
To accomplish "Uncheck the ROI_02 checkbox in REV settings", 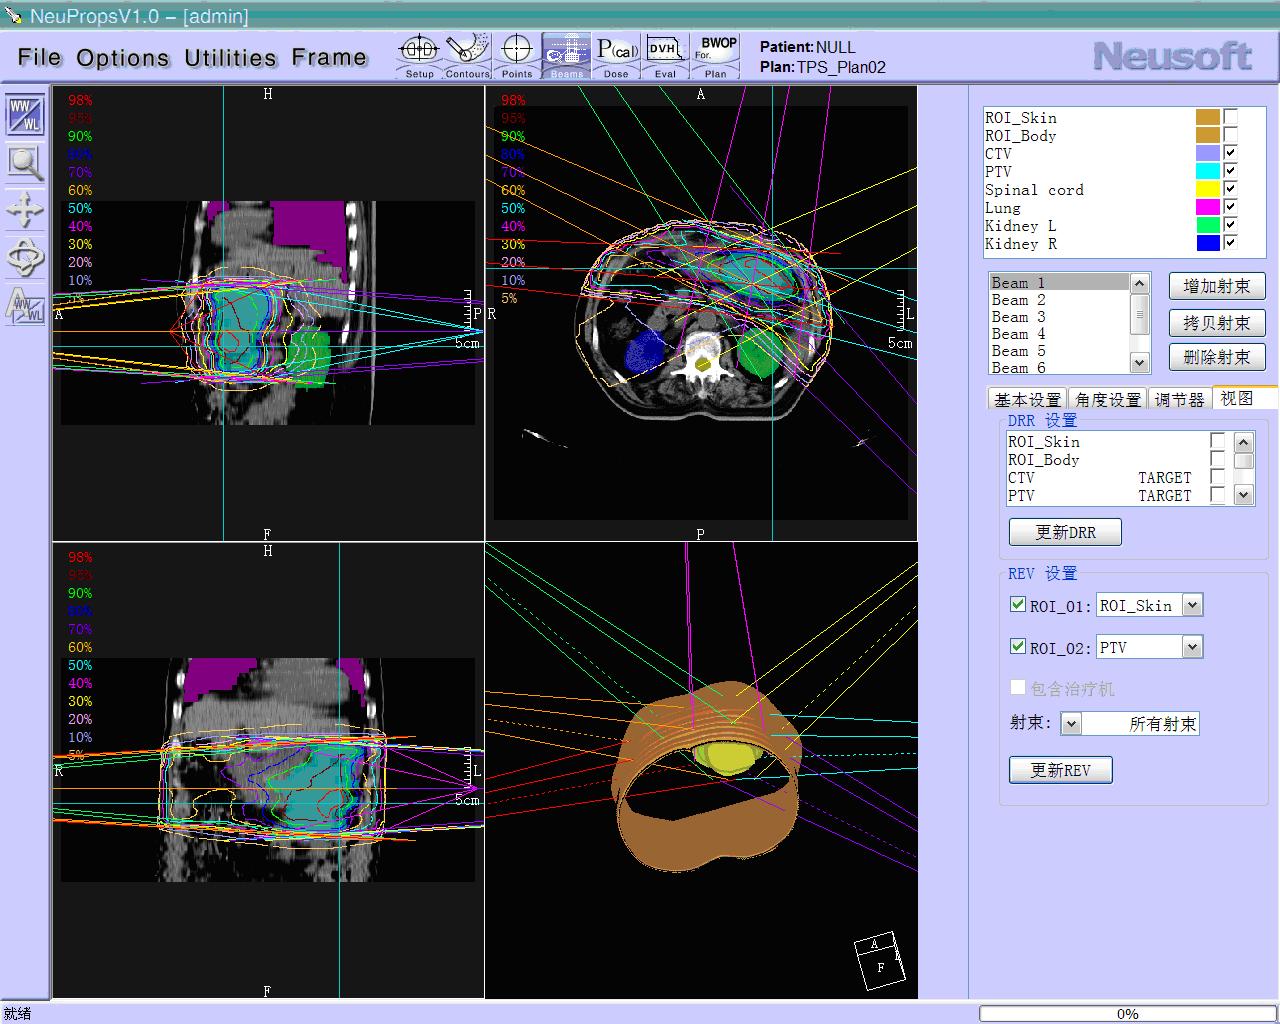I will click(x=1018, y=646).
